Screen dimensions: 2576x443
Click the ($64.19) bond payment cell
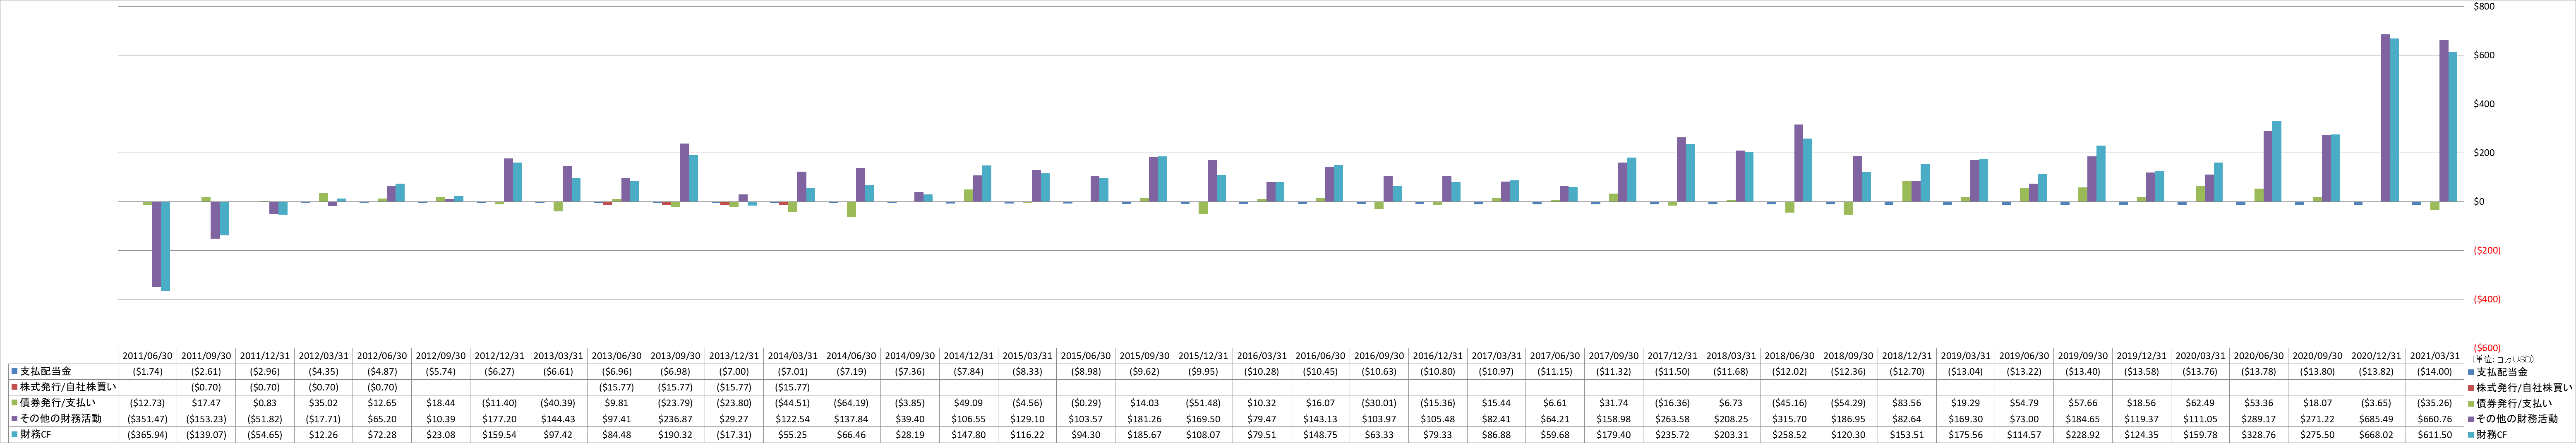pos(851,403)
